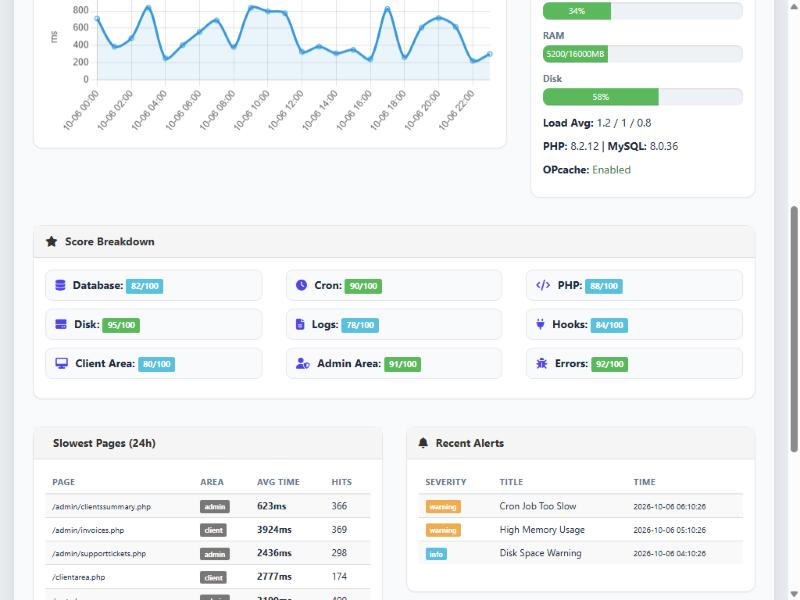Click the 366 hits value
The width and height of the screenshot is (800, 600).
339,506
